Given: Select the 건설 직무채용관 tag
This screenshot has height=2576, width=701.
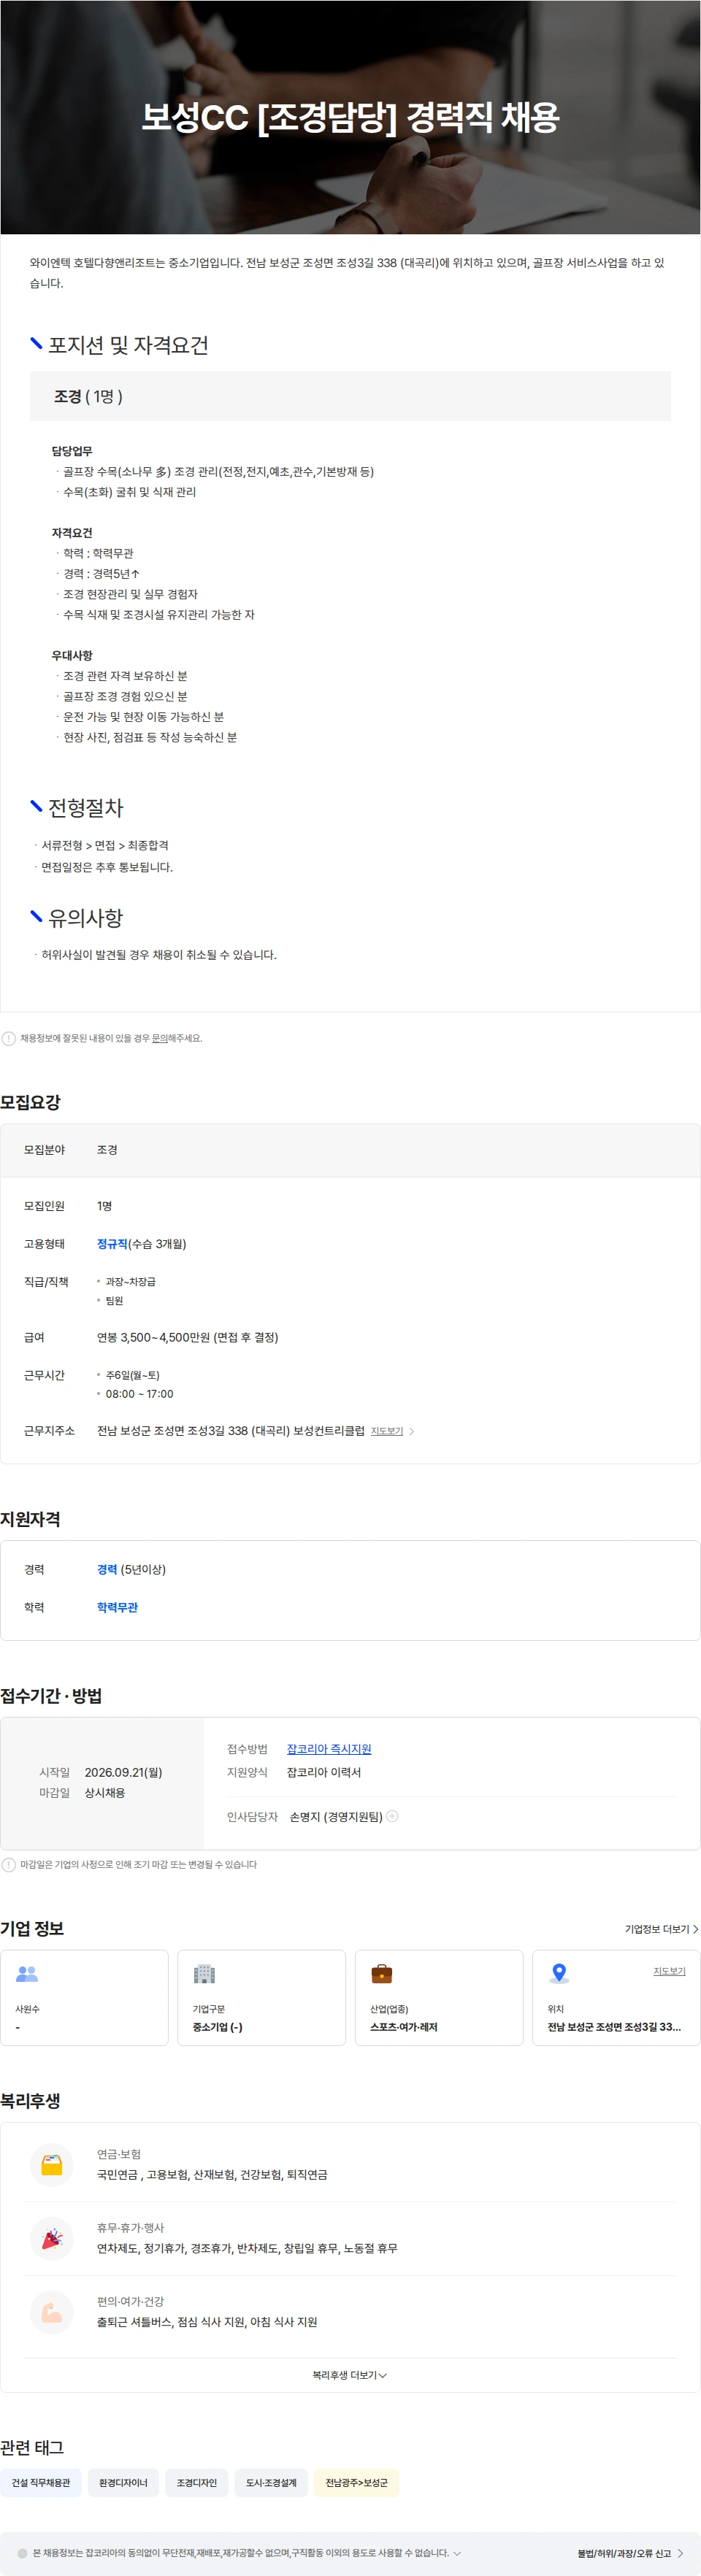Looking at the screenshot, I should pos(41,2483).
